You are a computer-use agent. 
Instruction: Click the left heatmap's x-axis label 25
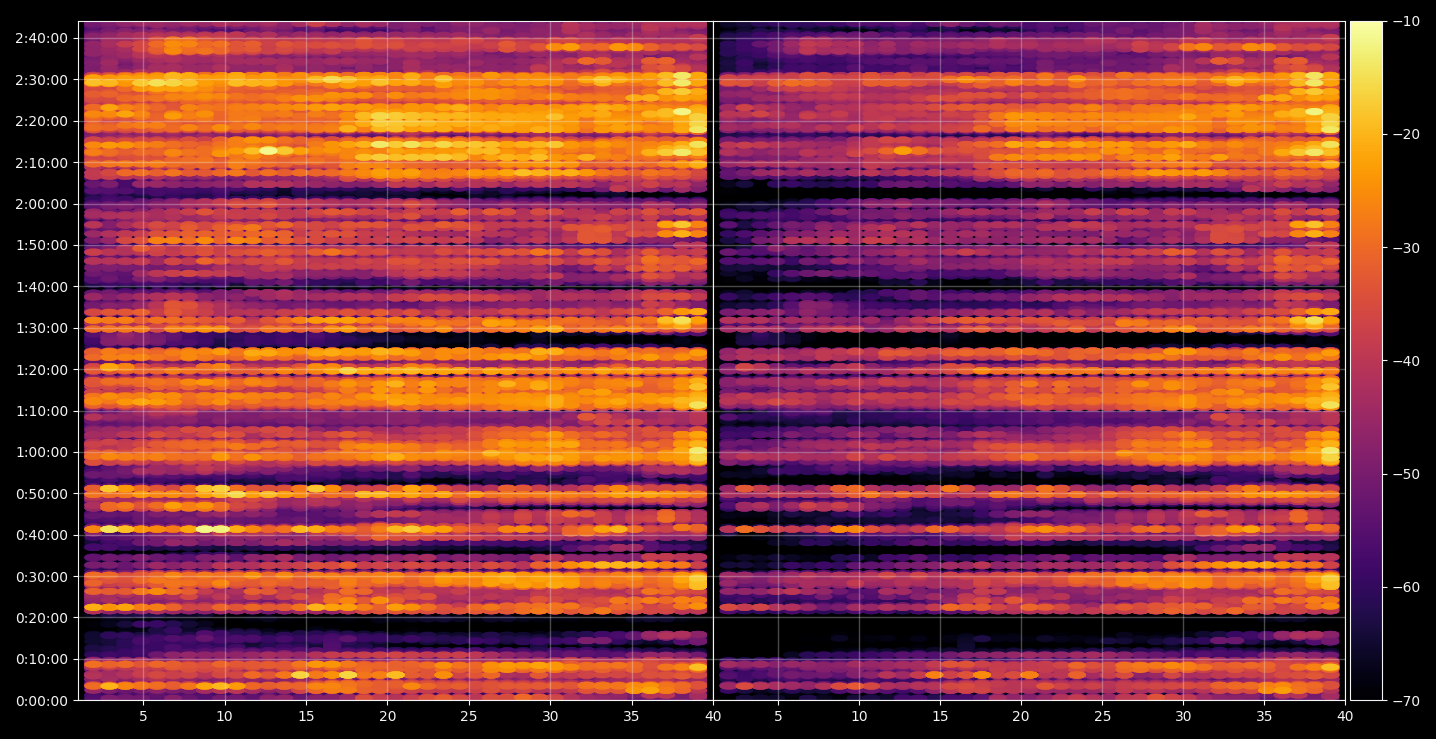tap(469, 716)
